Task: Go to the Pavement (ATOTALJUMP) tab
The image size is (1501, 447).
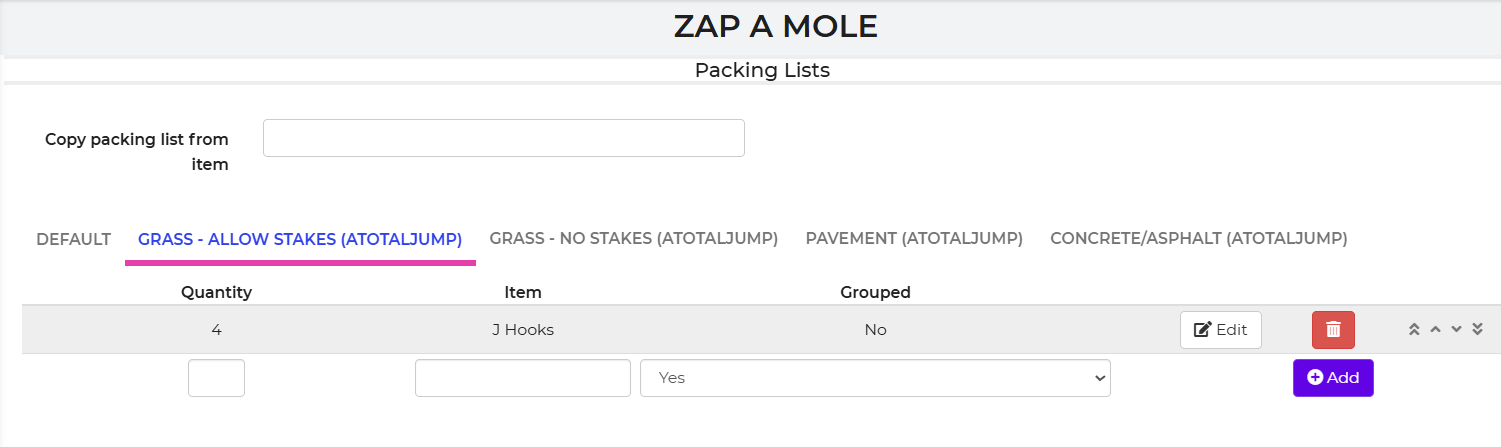Action: [914, 239]
